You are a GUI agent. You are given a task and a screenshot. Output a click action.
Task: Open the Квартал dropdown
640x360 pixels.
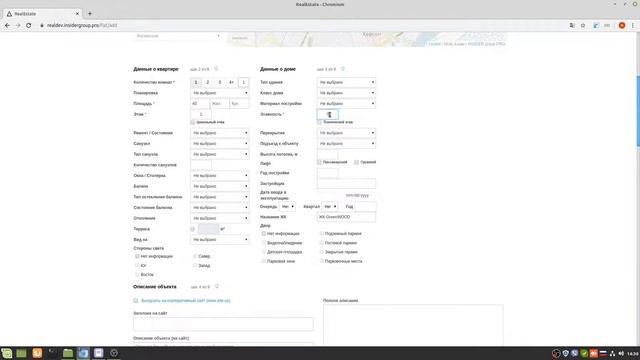coord(329,207)
